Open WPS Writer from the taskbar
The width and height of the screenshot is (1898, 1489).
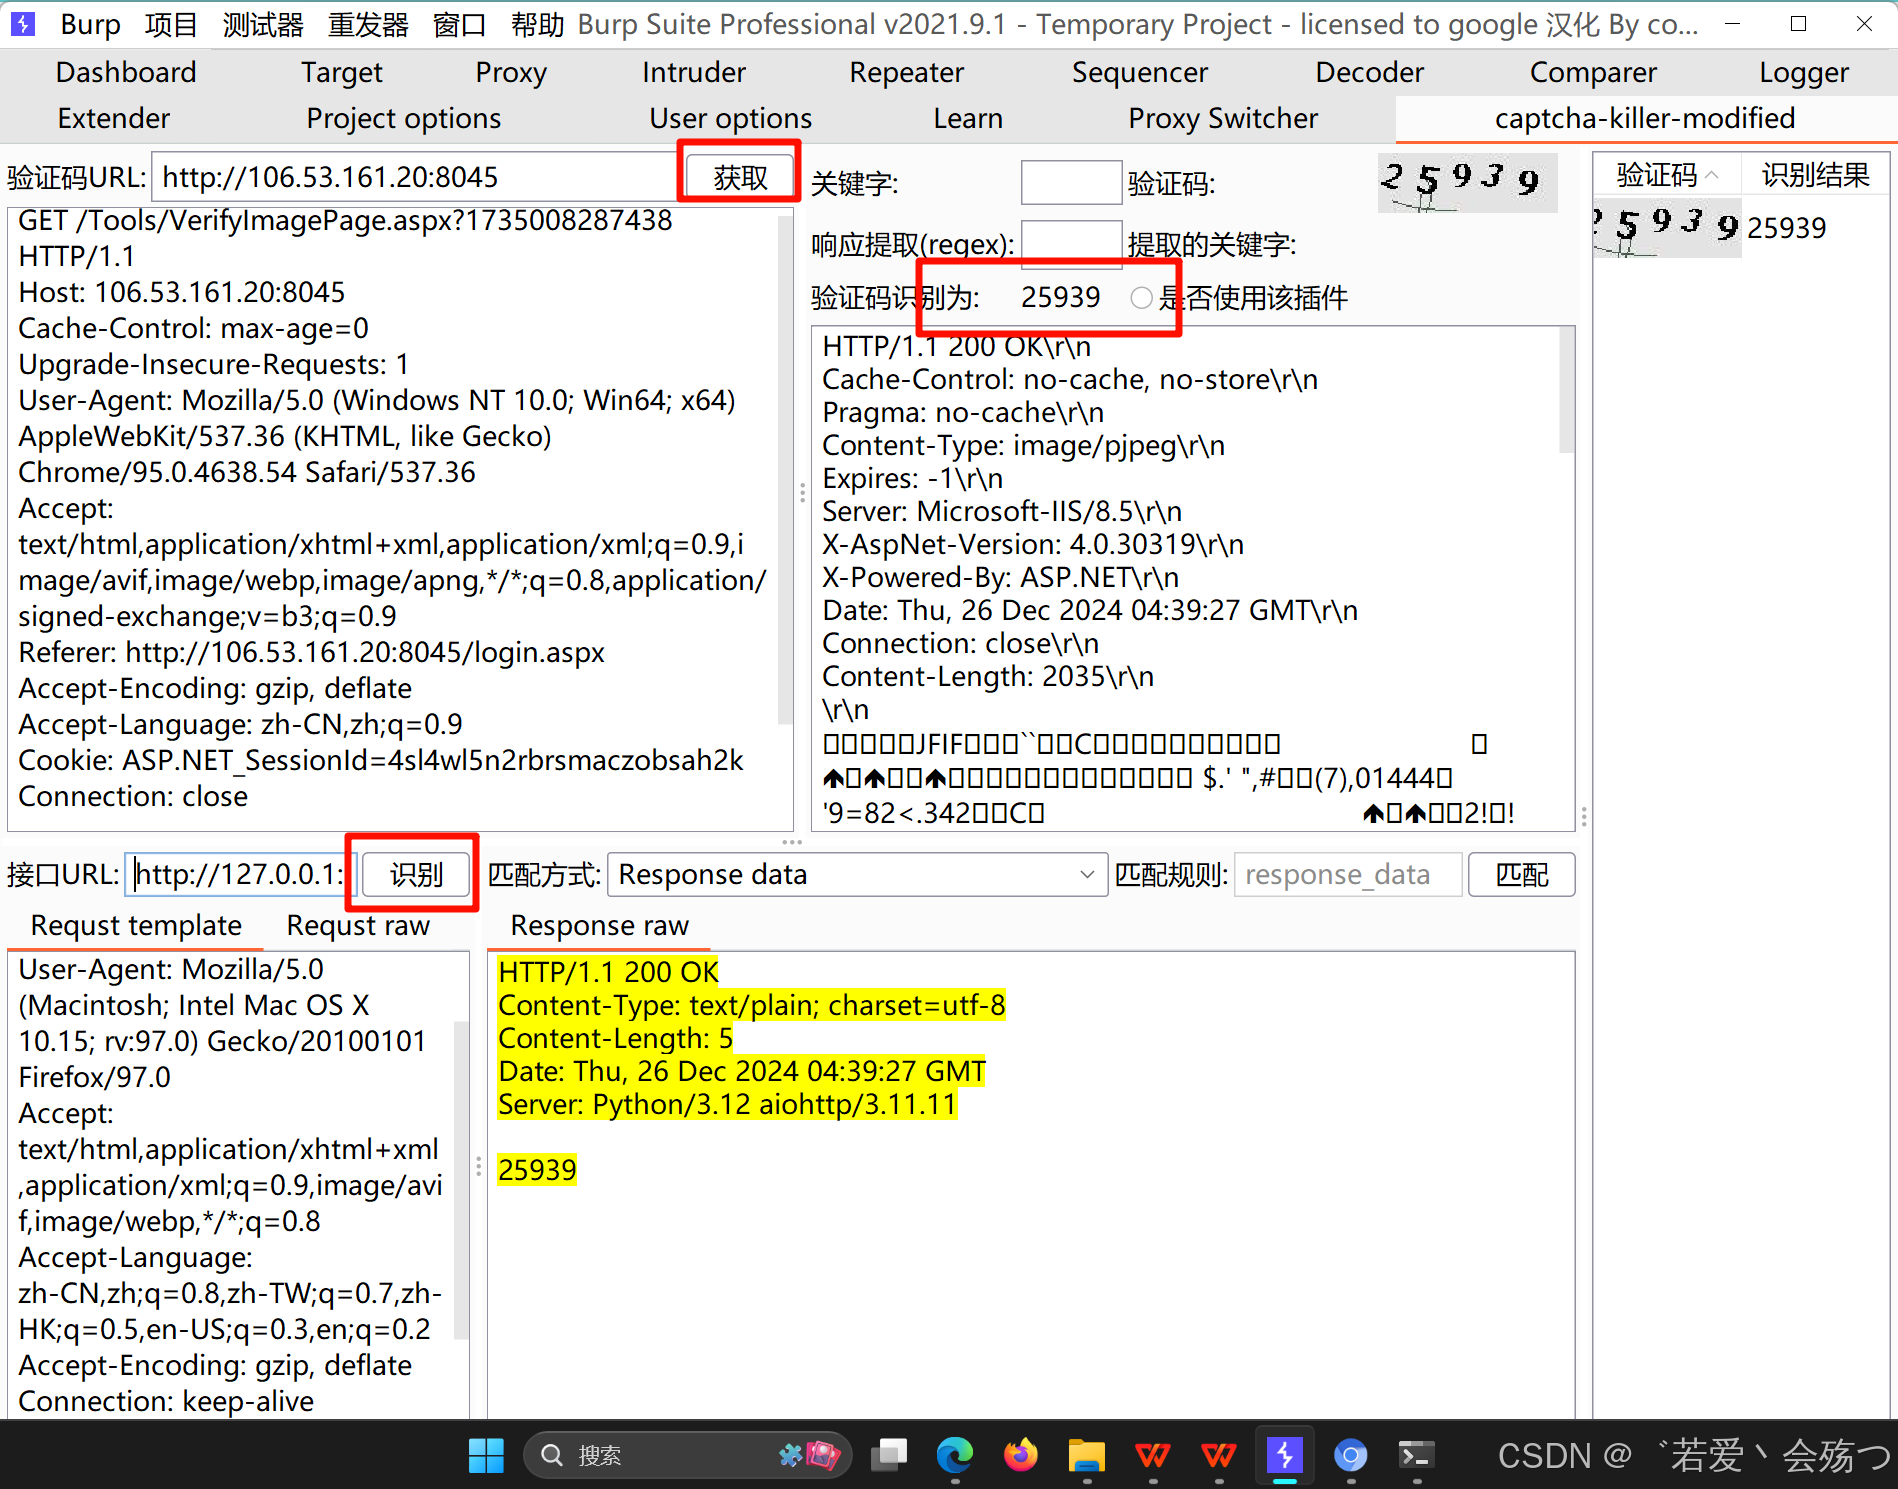point(1152,1456)
